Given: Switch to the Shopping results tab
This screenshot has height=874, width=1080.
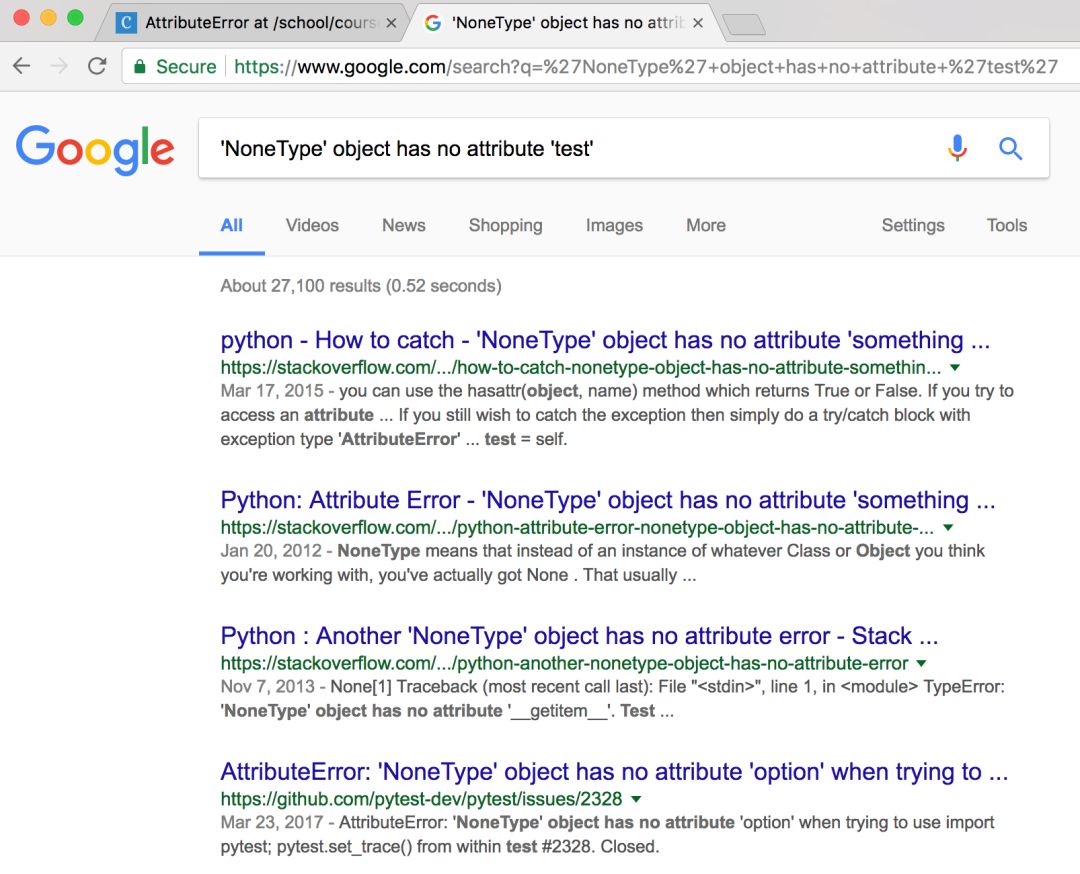Looking at the screenshot, I should point(506,225).
